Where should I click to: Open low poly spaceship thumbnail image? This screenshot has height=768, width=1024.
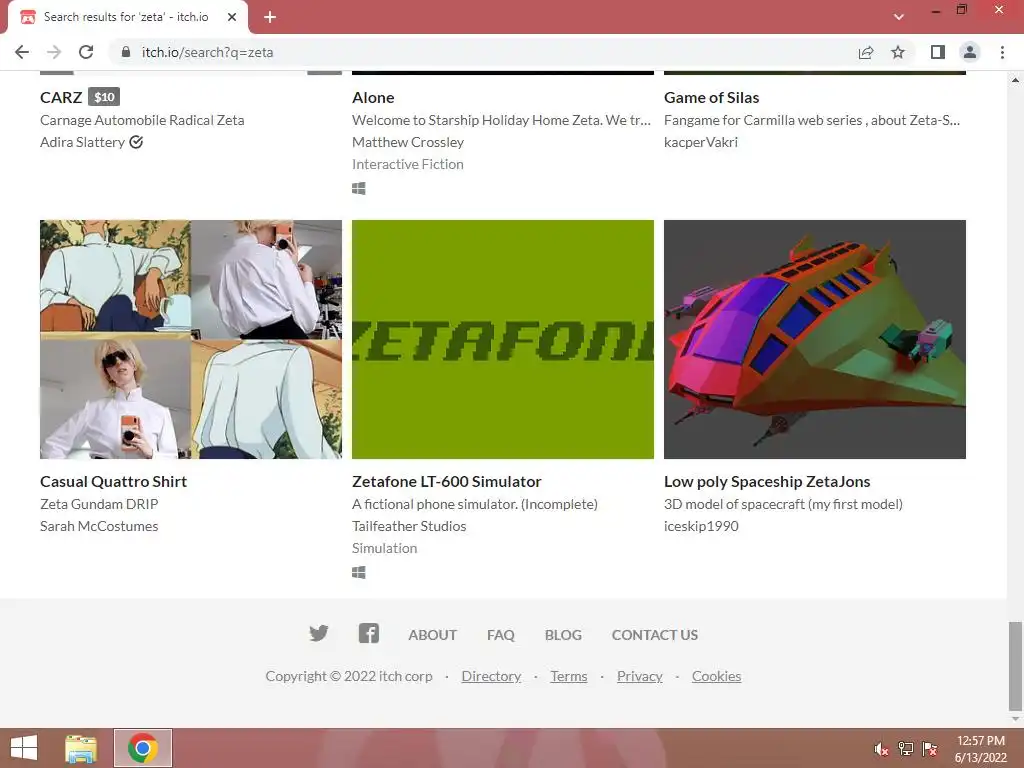[x=814, y=339]
